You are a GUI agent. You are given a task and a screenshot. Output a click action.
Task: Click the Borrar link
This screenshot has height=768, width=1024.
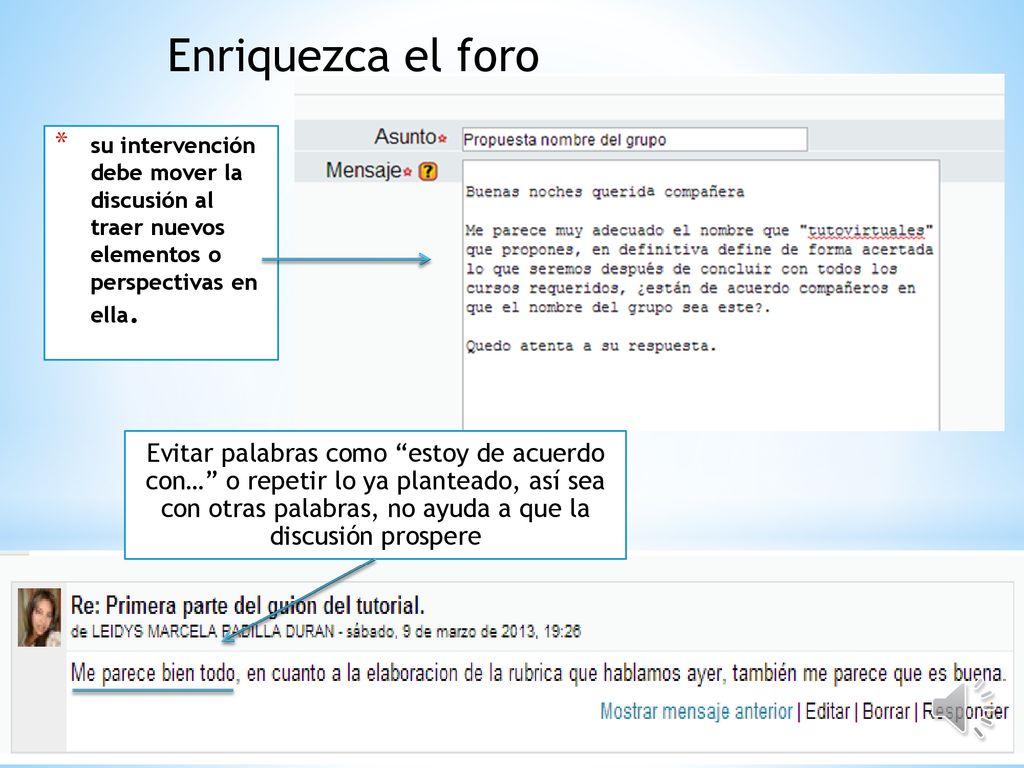click(x=886, y=711)
